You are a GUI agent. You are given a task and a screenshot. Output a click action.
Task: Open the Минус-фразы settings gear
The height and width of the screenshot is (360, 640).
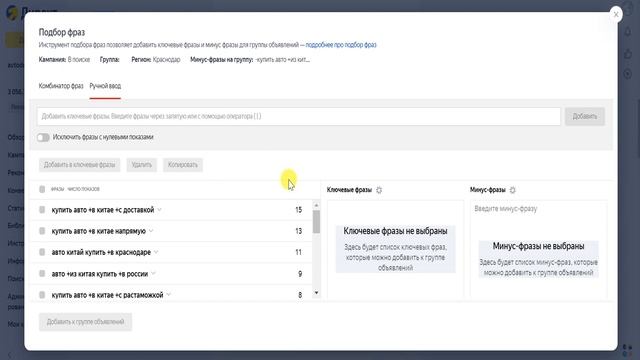513,190
